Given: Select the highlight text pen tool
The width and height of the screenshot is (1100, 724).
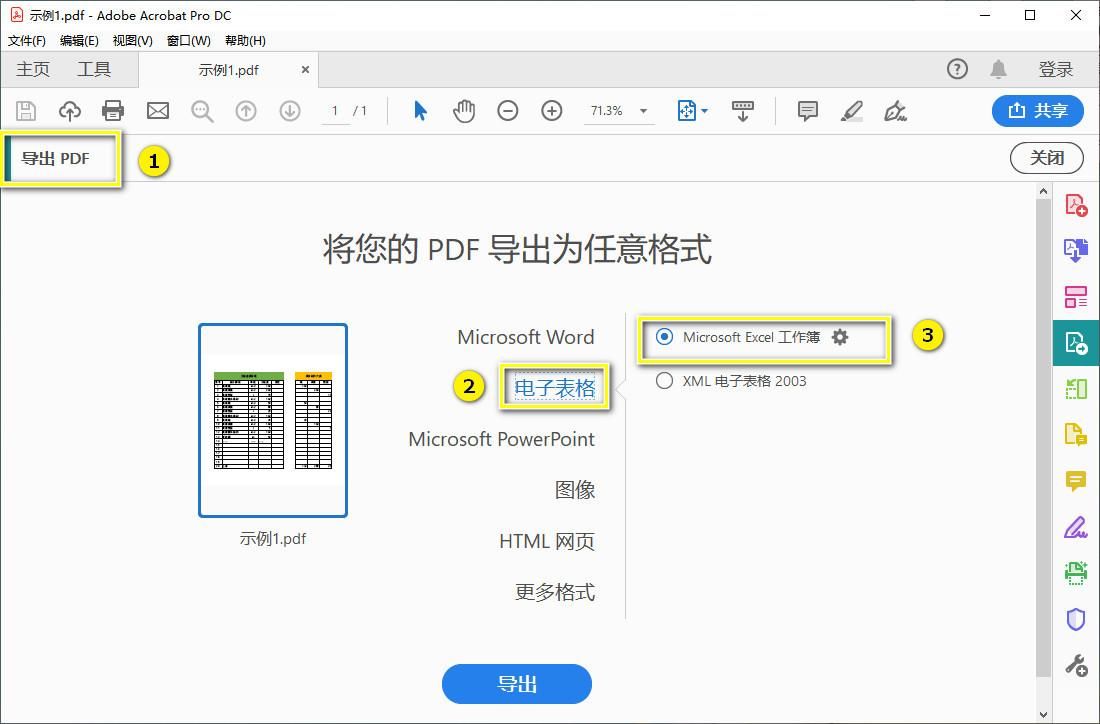Looking at the screenshot, I should (x=852, y=111).
